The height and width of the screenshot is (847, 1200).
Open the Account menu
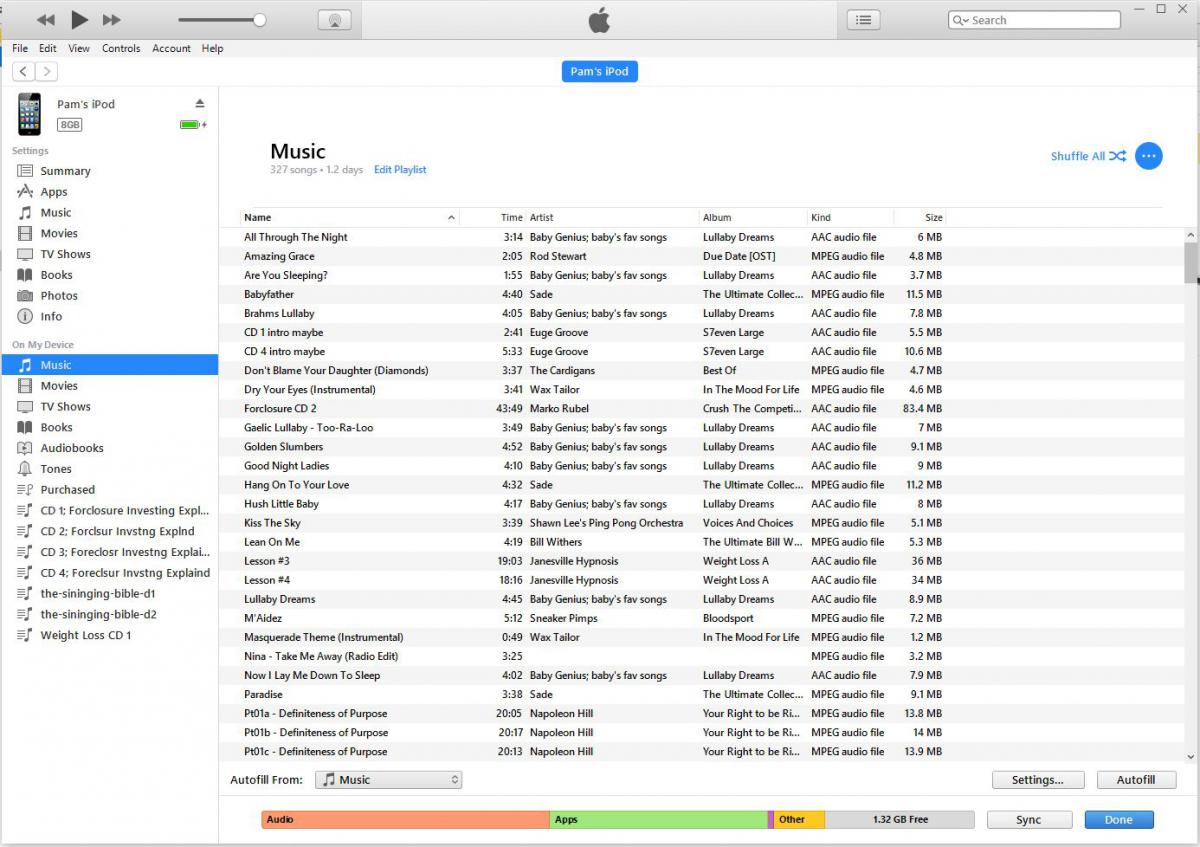pos(171,48)
